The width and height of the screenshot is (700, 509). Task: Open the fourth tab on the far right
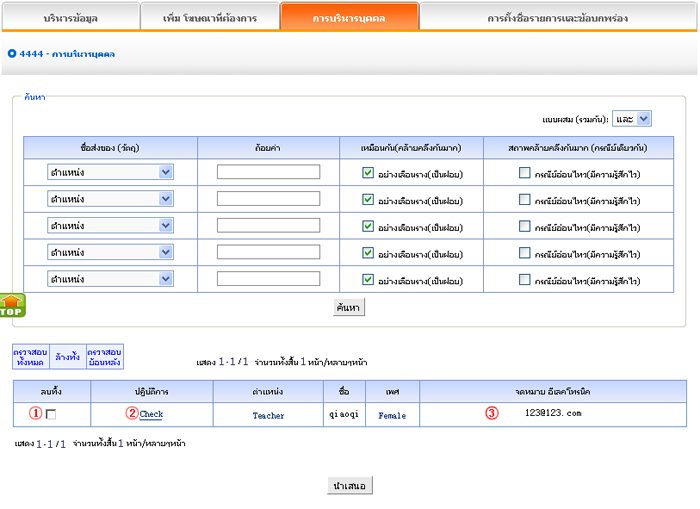pos(558,17)
